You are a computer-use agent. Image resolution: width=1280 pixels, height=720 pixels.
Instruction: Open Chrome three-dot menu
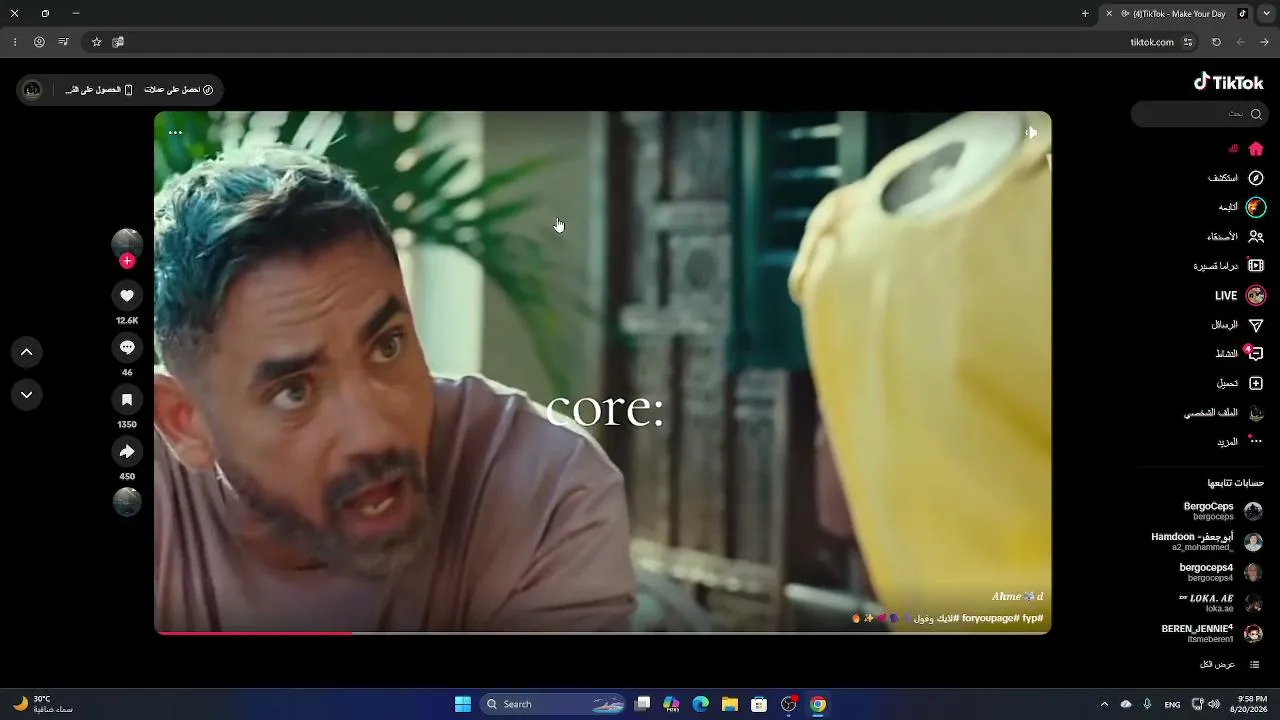coord(15,42)
